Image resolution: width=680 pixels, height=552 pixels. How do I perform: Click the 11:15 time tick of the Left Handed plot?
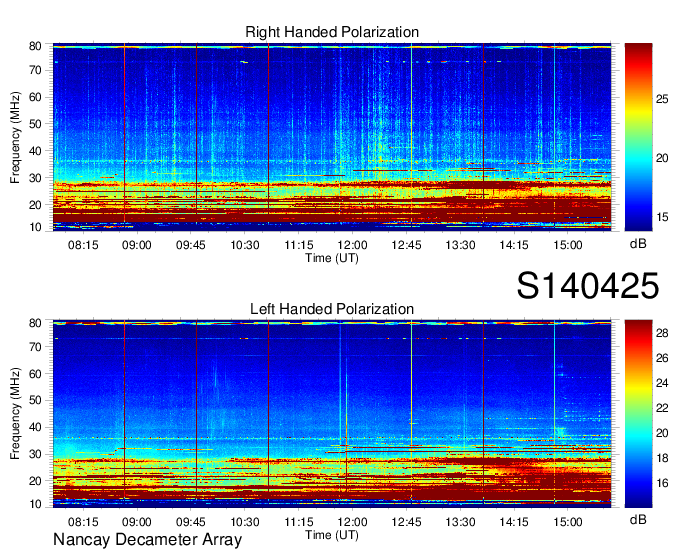point(299,522)
